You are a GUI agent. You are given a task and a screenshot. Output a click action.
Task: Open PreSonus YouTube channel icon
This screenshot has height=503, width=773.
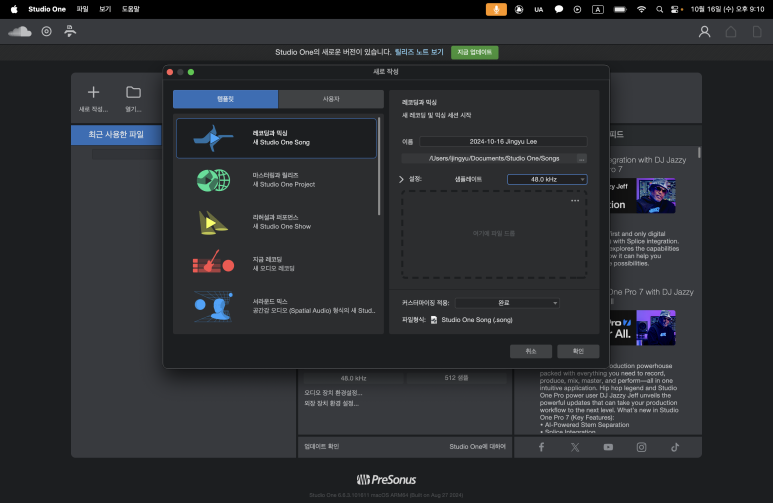pos(608,447)
